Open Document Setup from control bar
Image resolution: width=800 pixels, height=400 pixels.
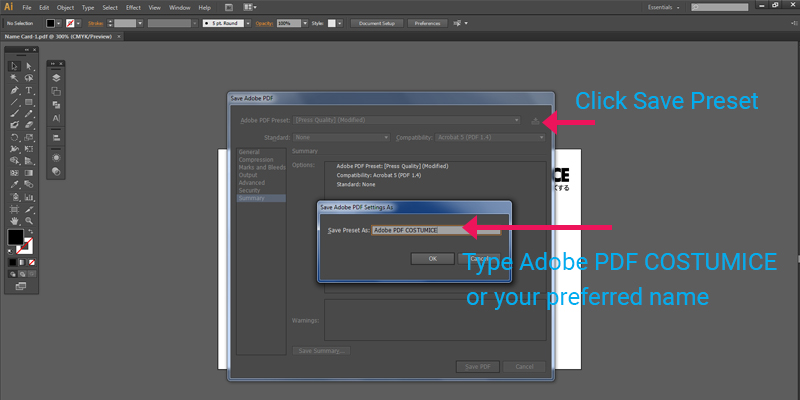click(x=377, y=23)
